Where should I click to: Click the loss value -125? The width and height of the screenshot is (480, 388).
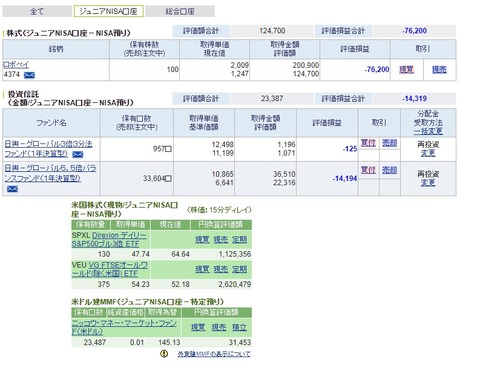(x=350, y=149)
